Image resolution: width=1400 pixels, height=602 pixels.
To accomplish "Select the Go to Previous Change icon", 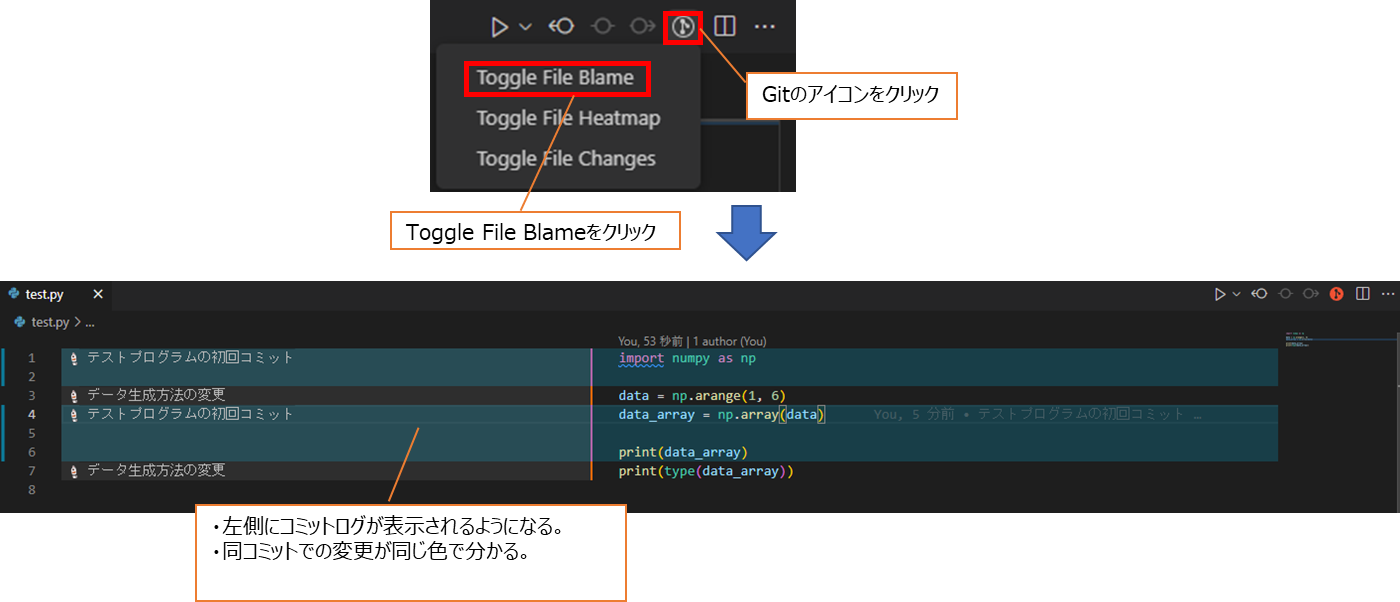I will (x=602, y=27).
